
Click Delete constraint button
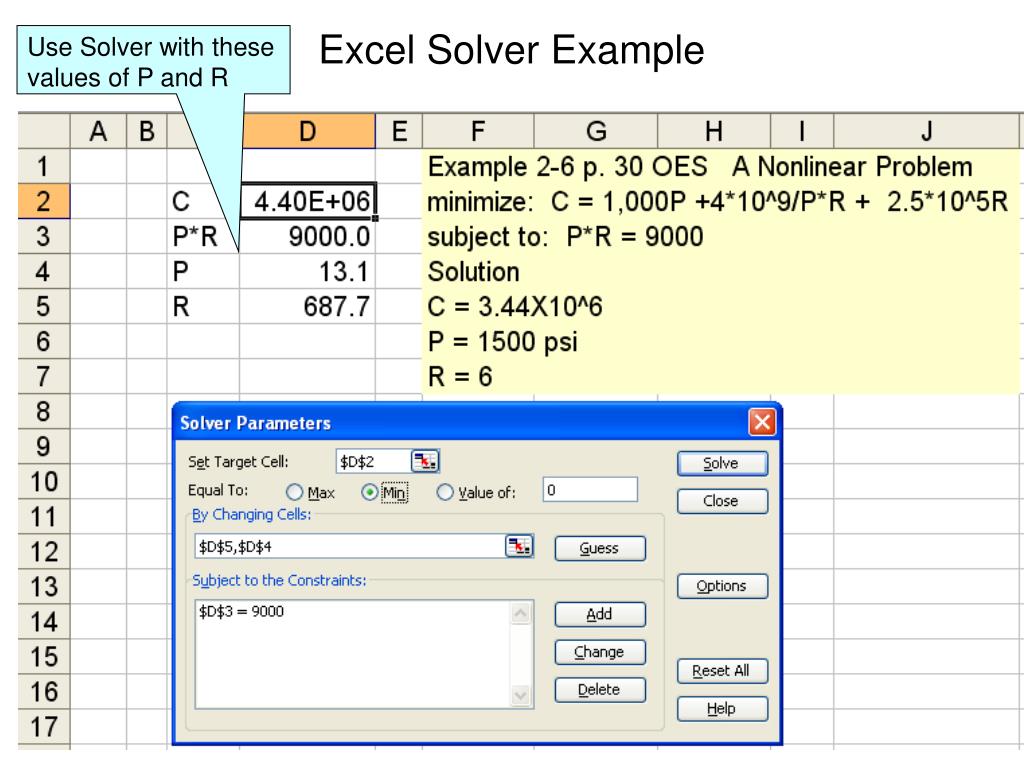click(x=600, y=690)
